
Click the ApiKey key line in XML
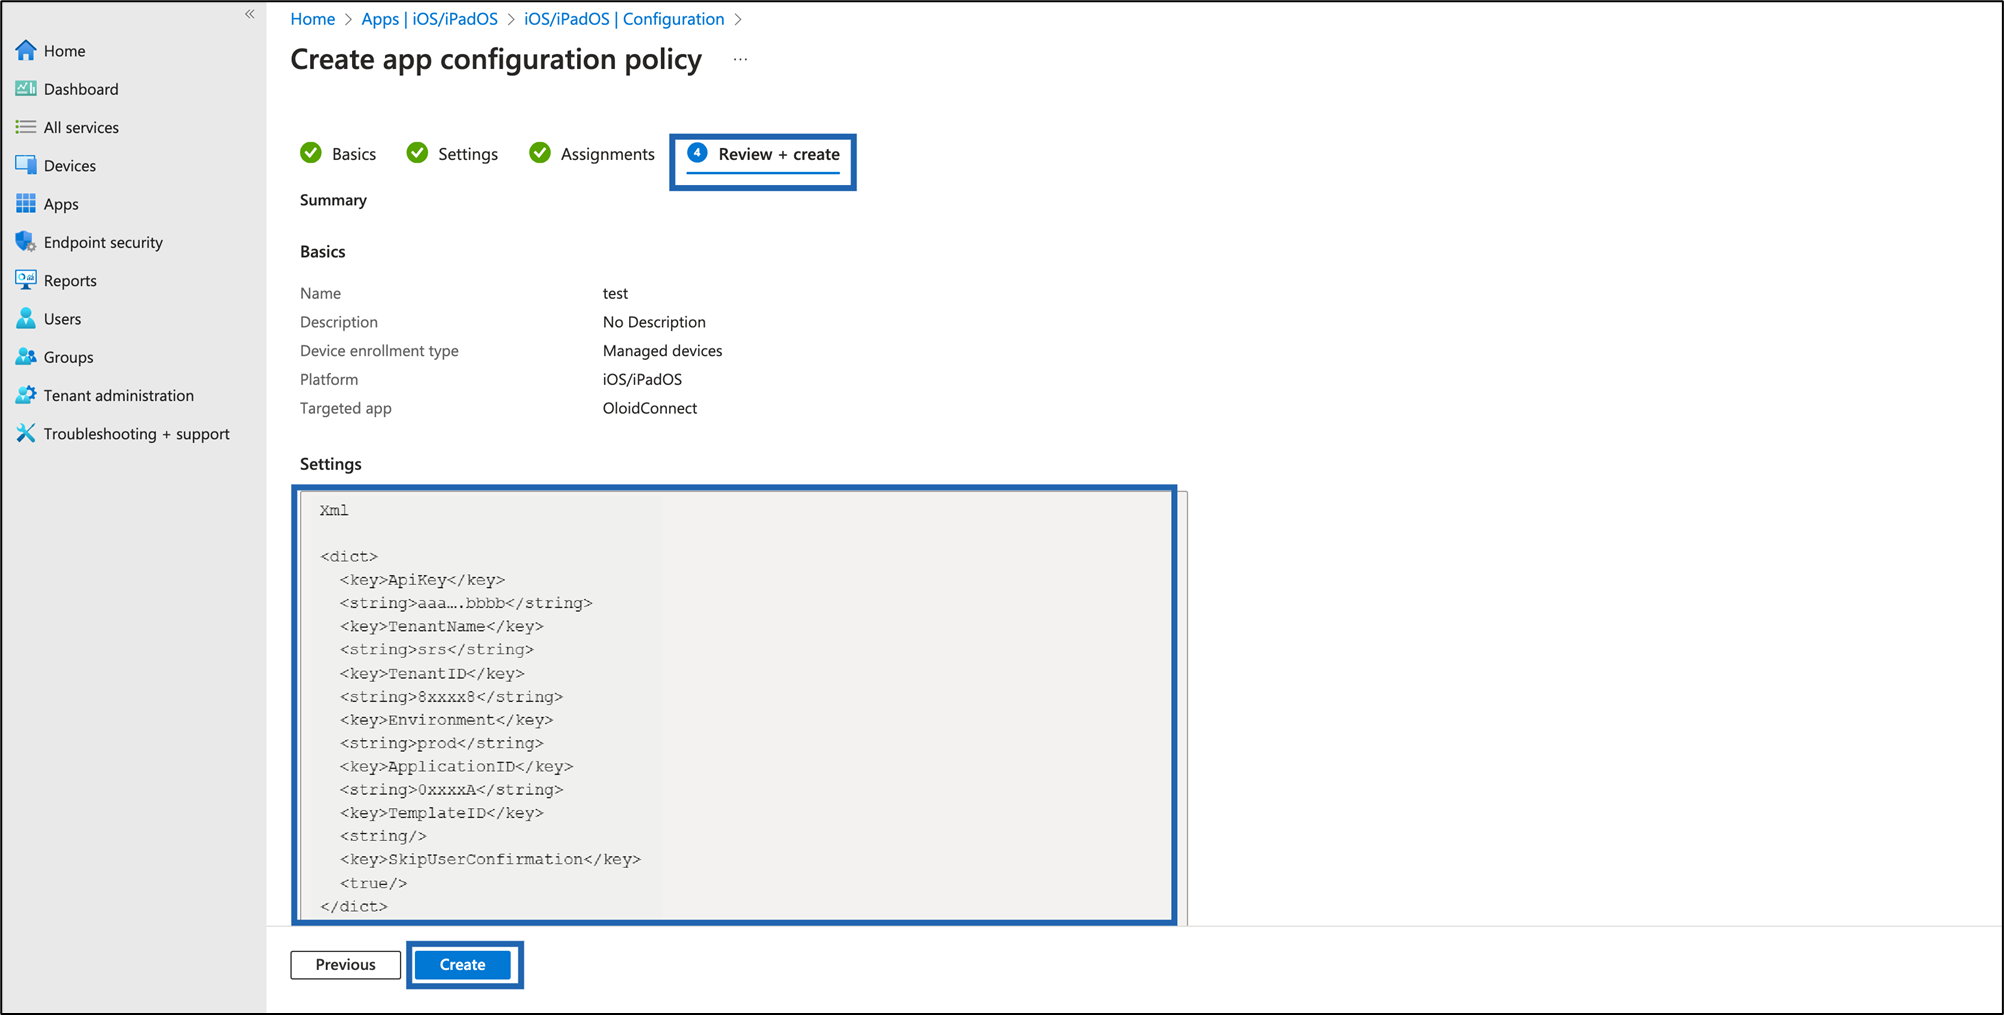tap(422, 580)
